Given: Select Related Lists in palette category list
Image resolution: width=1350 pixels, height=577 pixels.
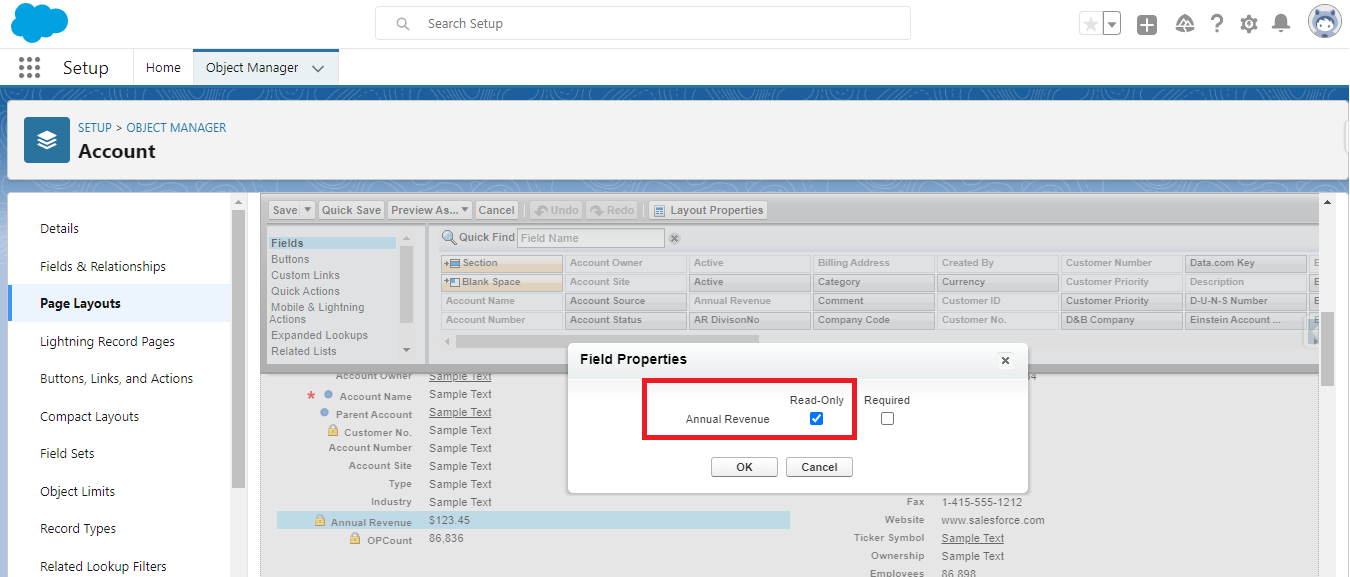Looking at the screenshot, I should [x=303, y=351].
